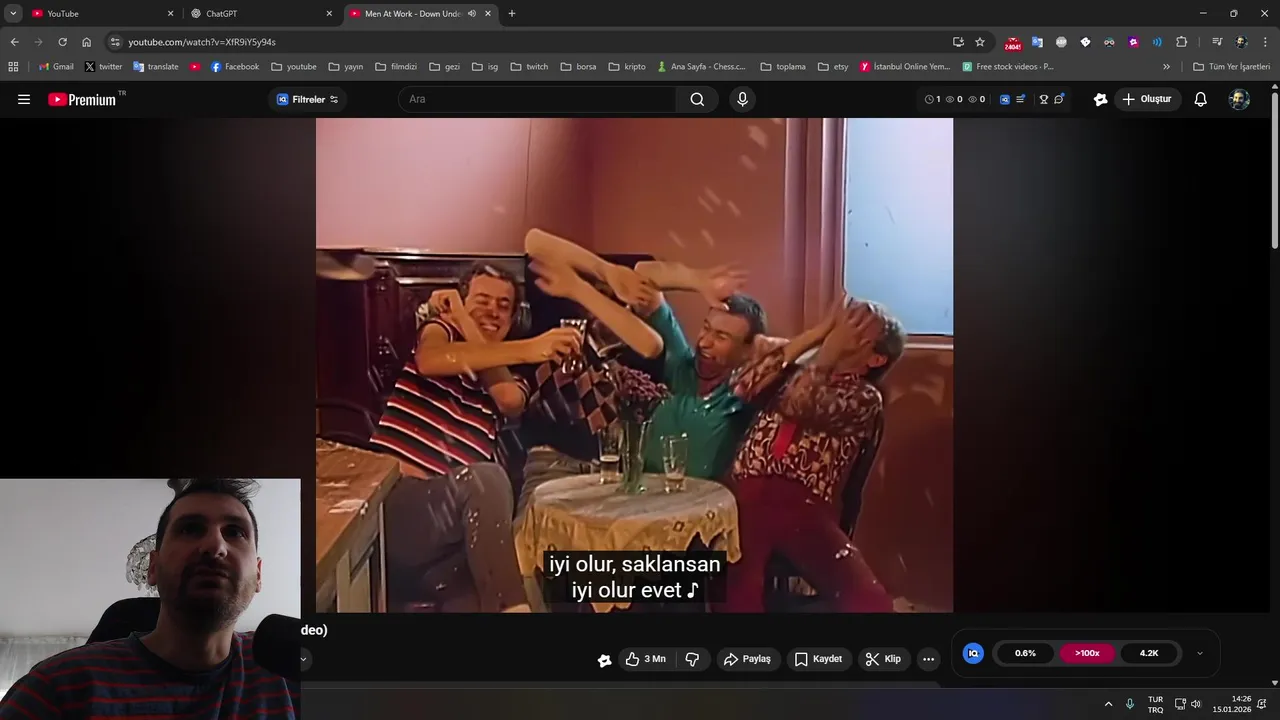Open Chrome three-dot menu
This screenshot has width=1280, height=720.
[1266, 42]
